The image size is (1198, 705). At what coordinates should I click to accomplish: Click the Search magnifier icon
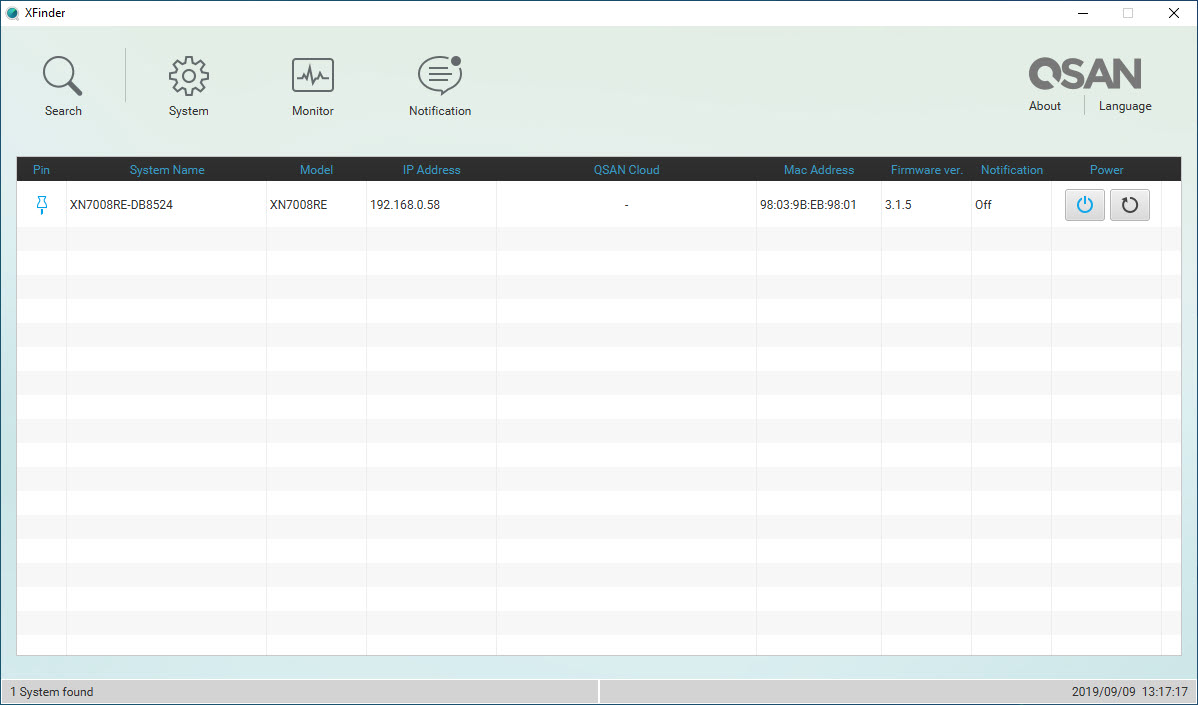pos(63,76)
